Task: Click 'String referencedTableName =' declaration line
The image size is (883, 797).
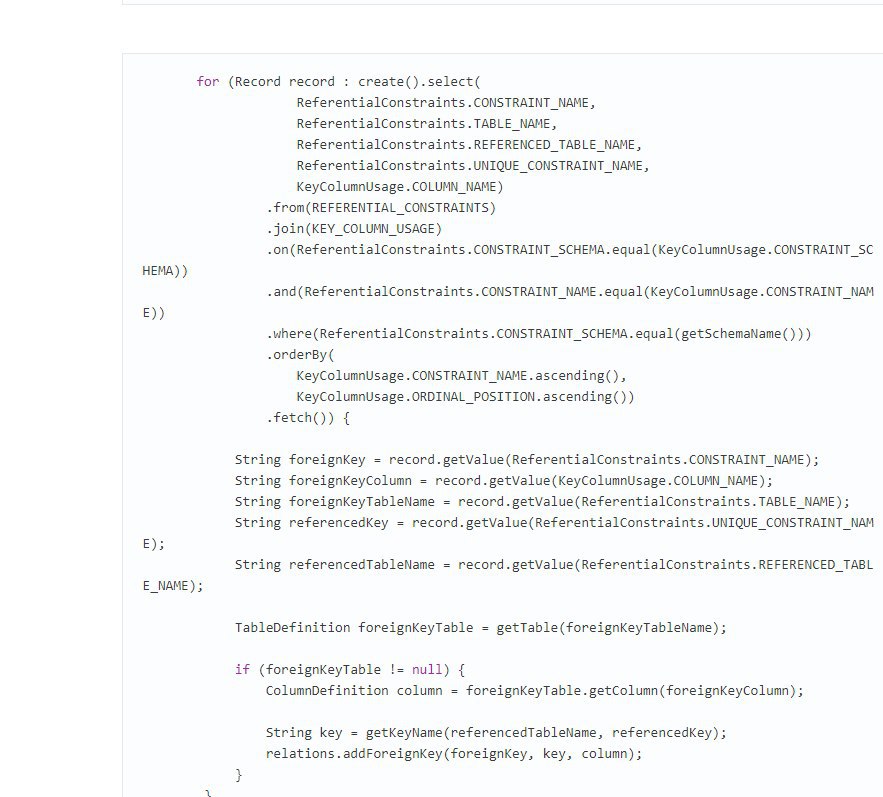Action: 554,565
